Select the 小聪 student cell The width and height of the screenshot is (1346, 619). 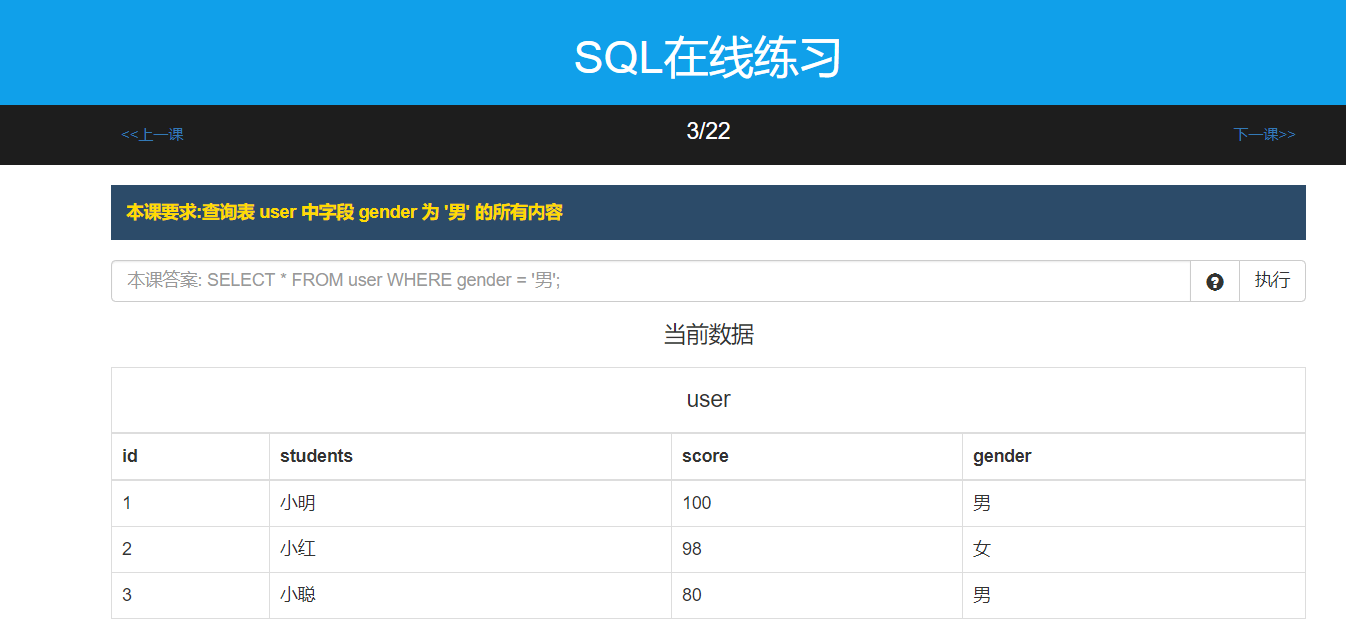(x=298, y=595)
